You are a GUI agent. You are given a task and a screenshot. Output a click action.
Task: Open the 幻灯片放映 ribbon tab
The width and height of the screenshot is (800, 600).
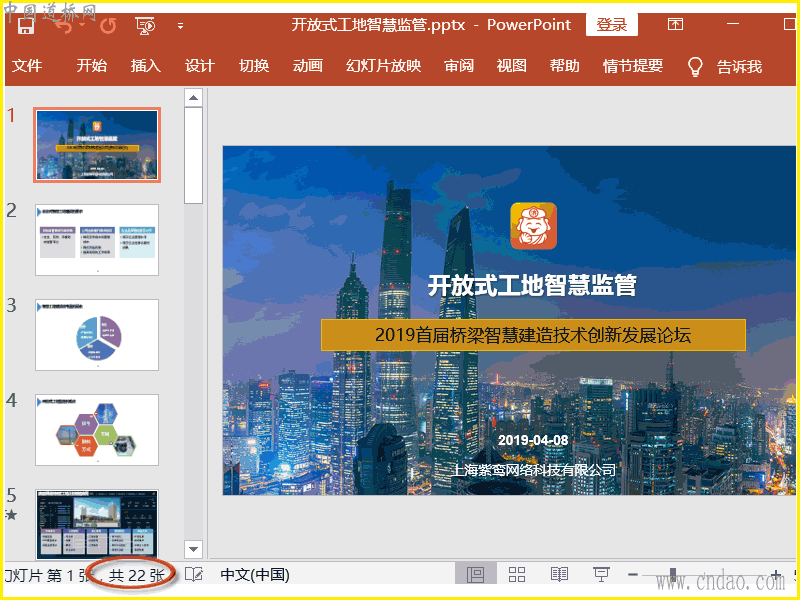[384, 66]
